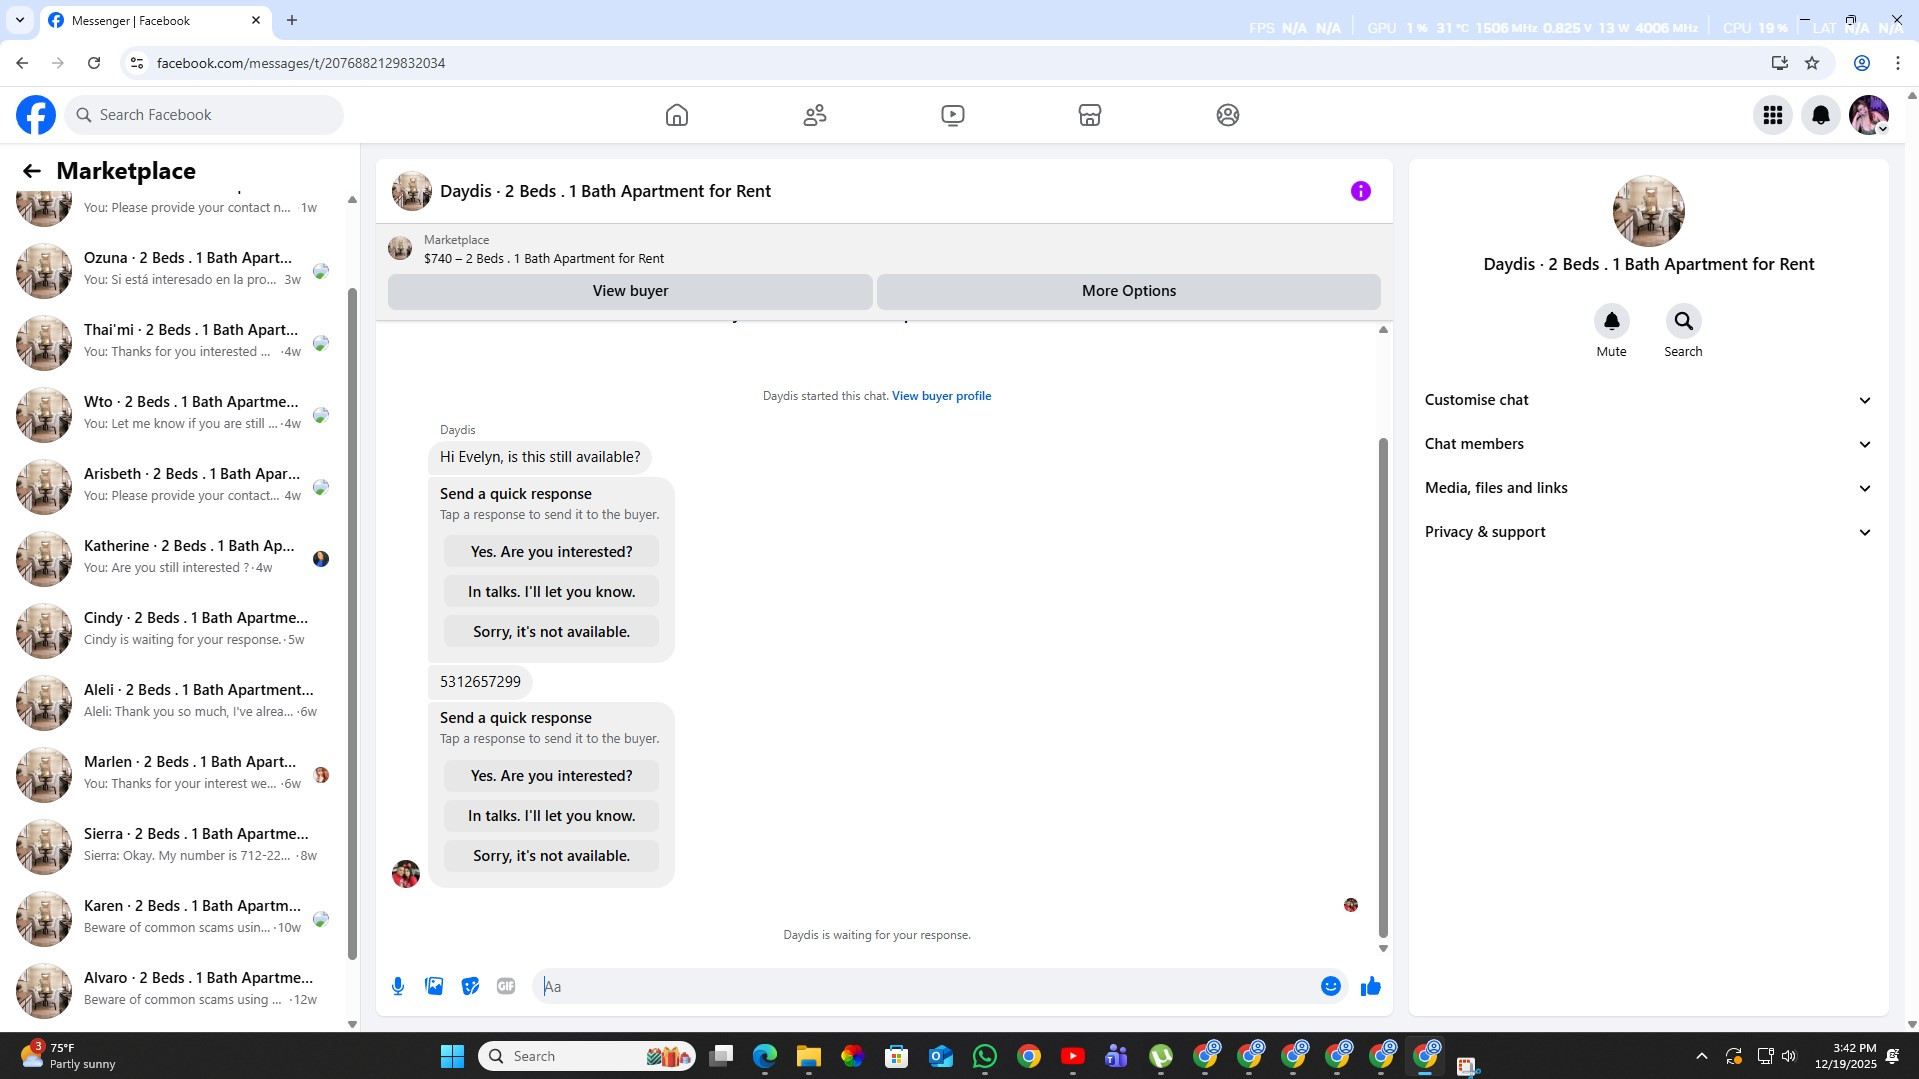Click More Options button
The image size is (1919, 1079).
click(1129, 291)
